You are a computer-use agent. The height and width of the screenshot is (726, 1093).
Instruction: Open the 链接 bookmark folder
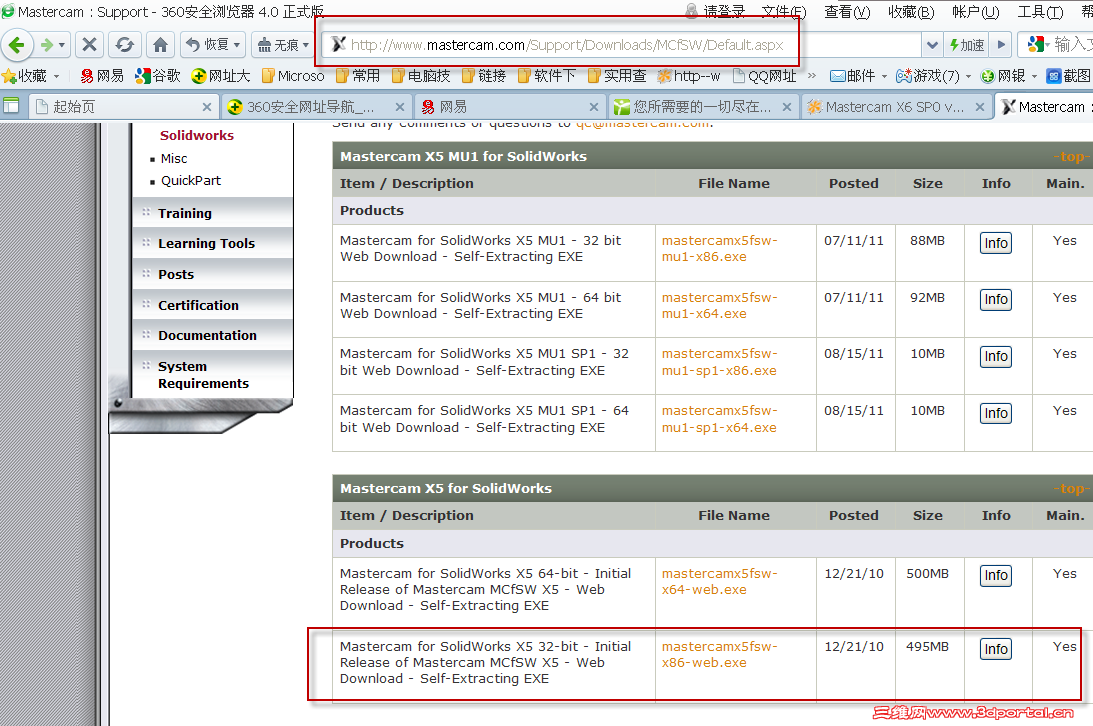484,75
